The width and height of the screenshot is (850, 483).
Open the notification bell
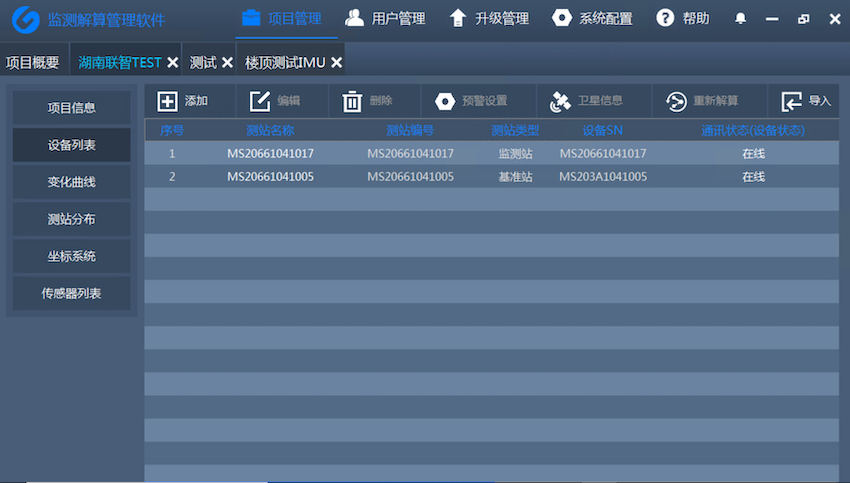740,19
